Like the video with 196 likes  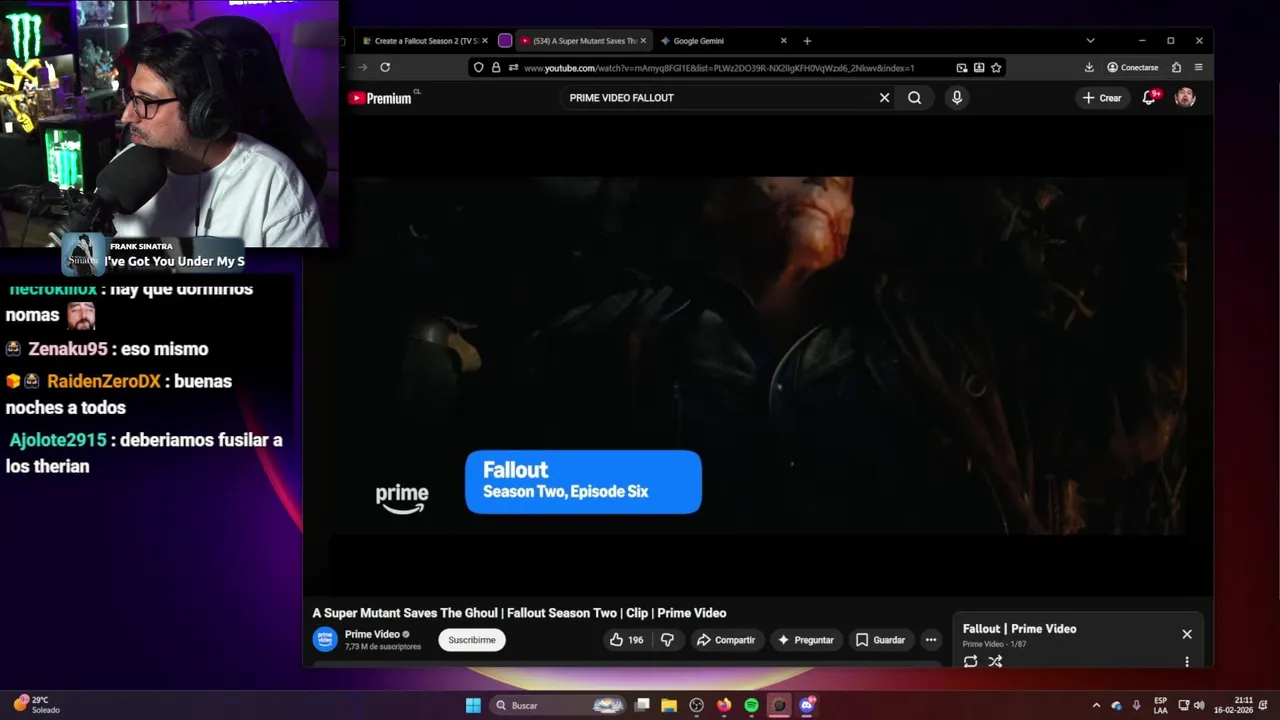(x=626, y=640)
